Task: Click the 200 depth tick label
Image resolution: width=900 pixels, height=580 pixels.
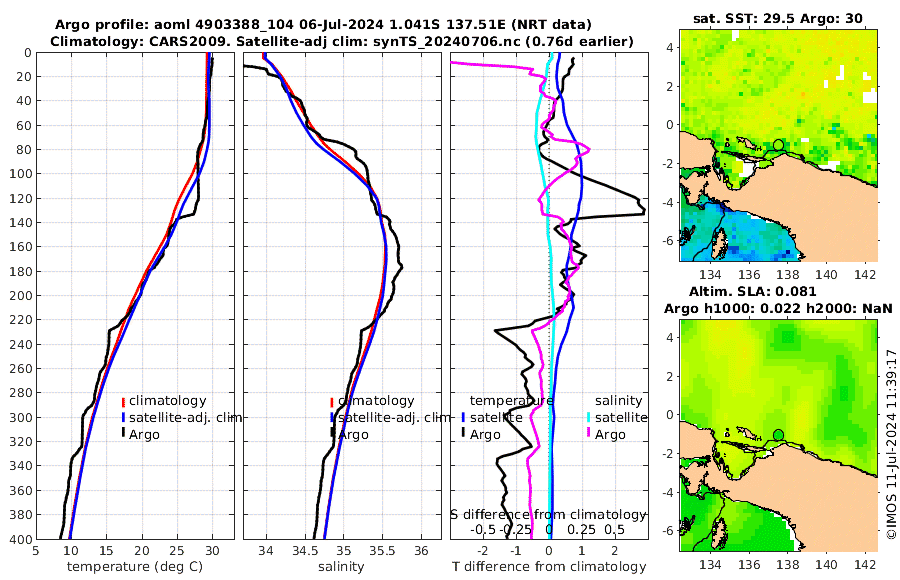Action: [21, 296]
